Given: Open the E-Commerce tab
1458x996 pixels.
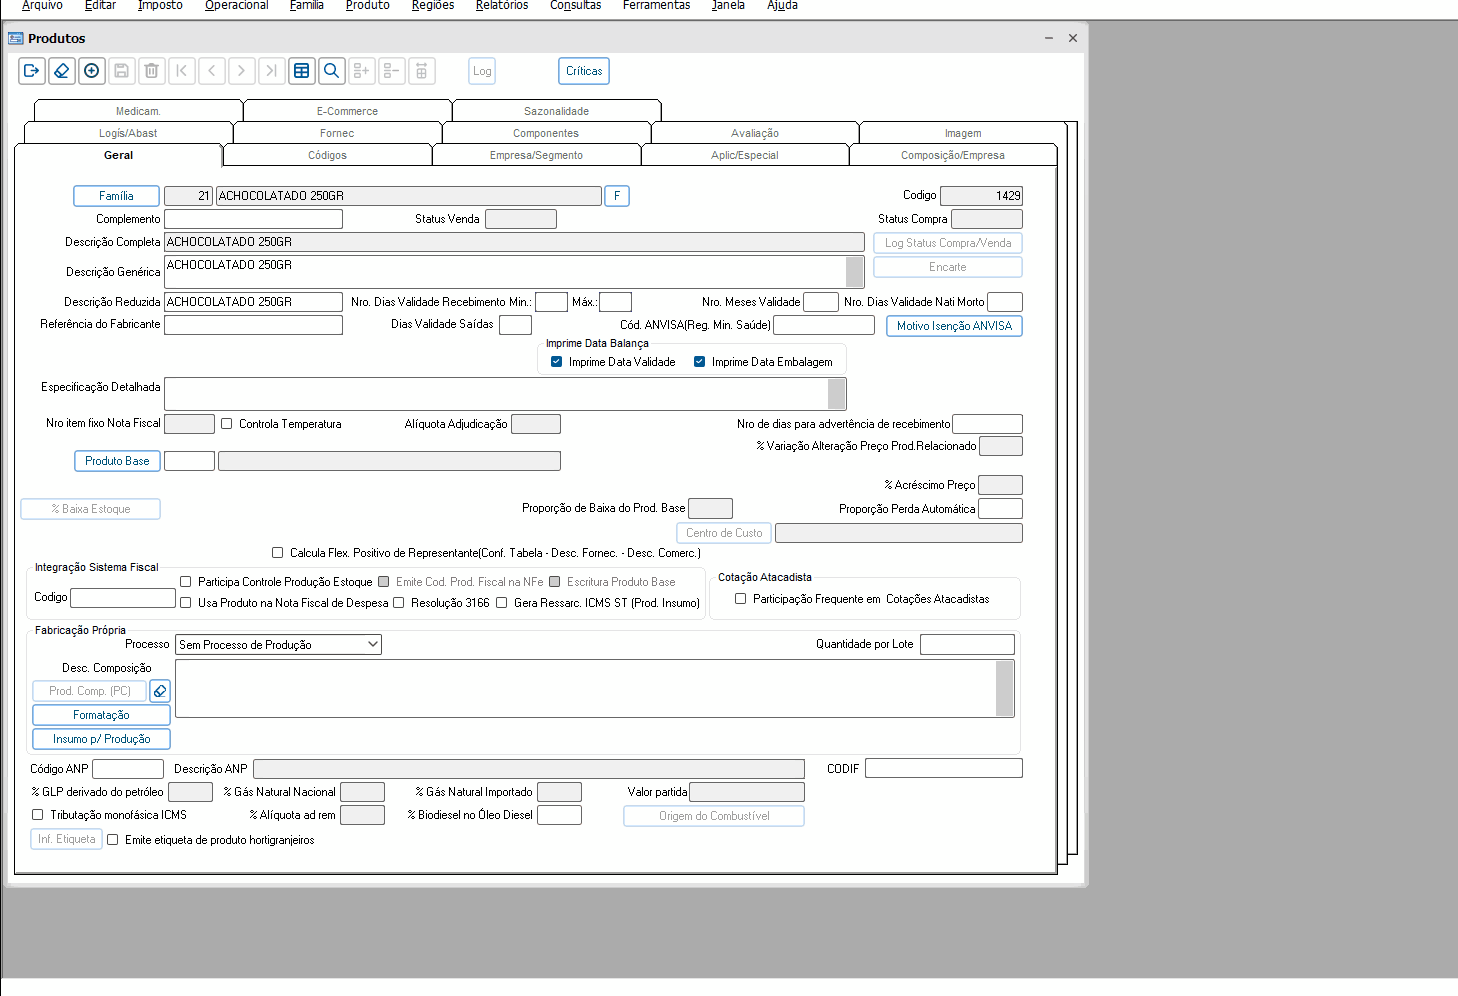Looking at the screenshot, I should pyautogui.click(x=347, y=111).
